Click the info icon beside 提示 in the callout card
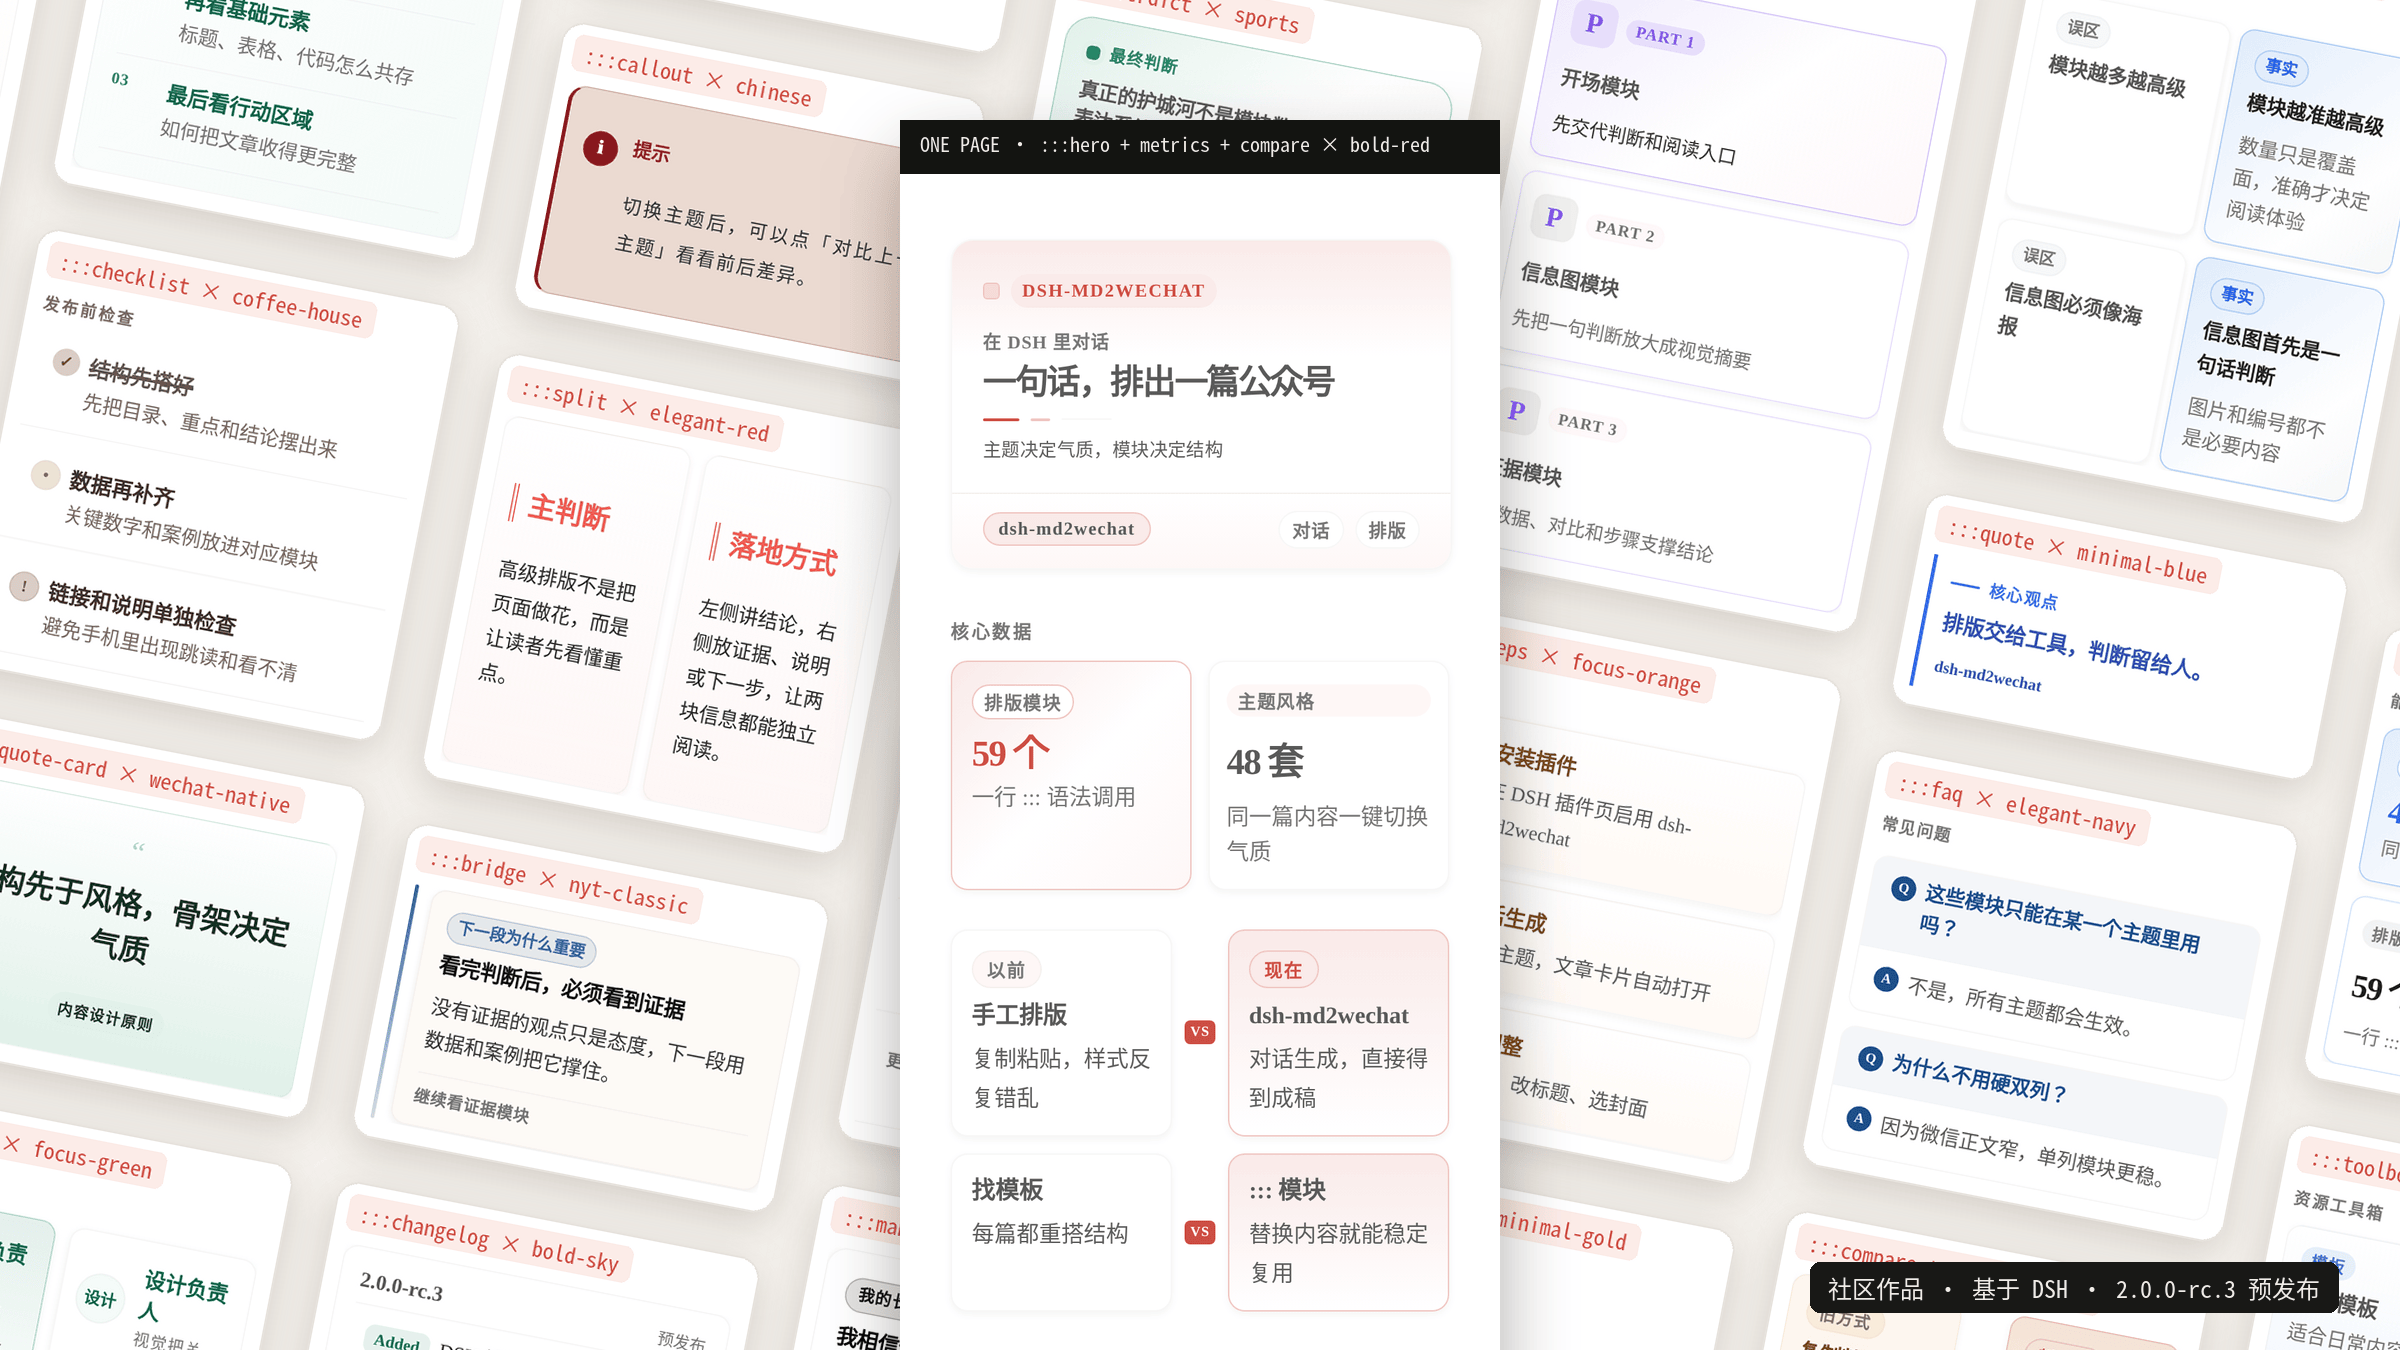2400x1350 pixels. click(x=600, y=148)
